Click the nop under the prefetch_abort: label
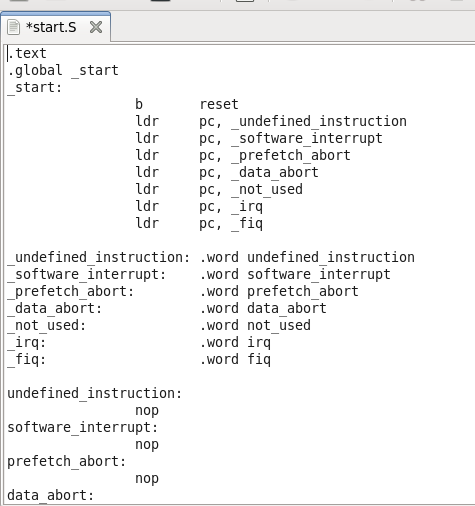 (147, 479)
